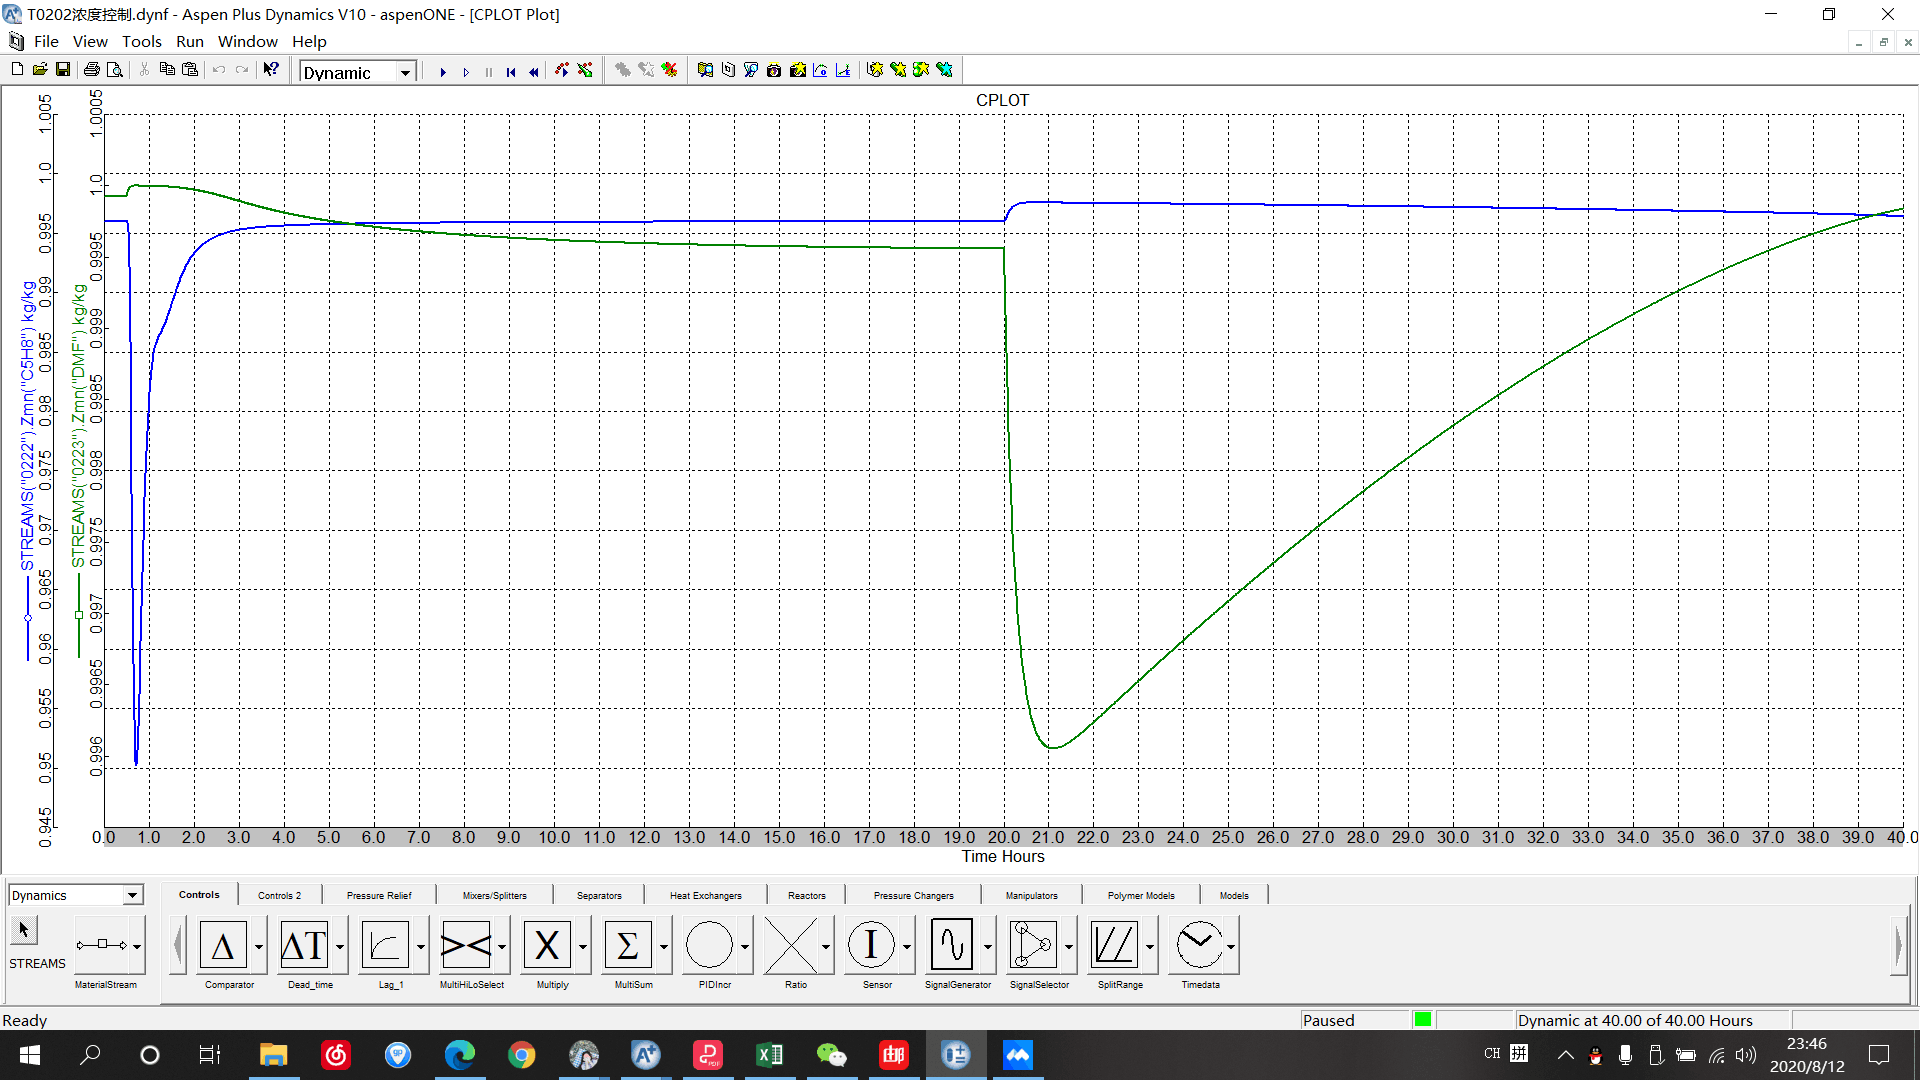Expand the Dynamics library dropdown
Image resolution: width=1920 pixels, height=1080 pixels.
(132, 895)
